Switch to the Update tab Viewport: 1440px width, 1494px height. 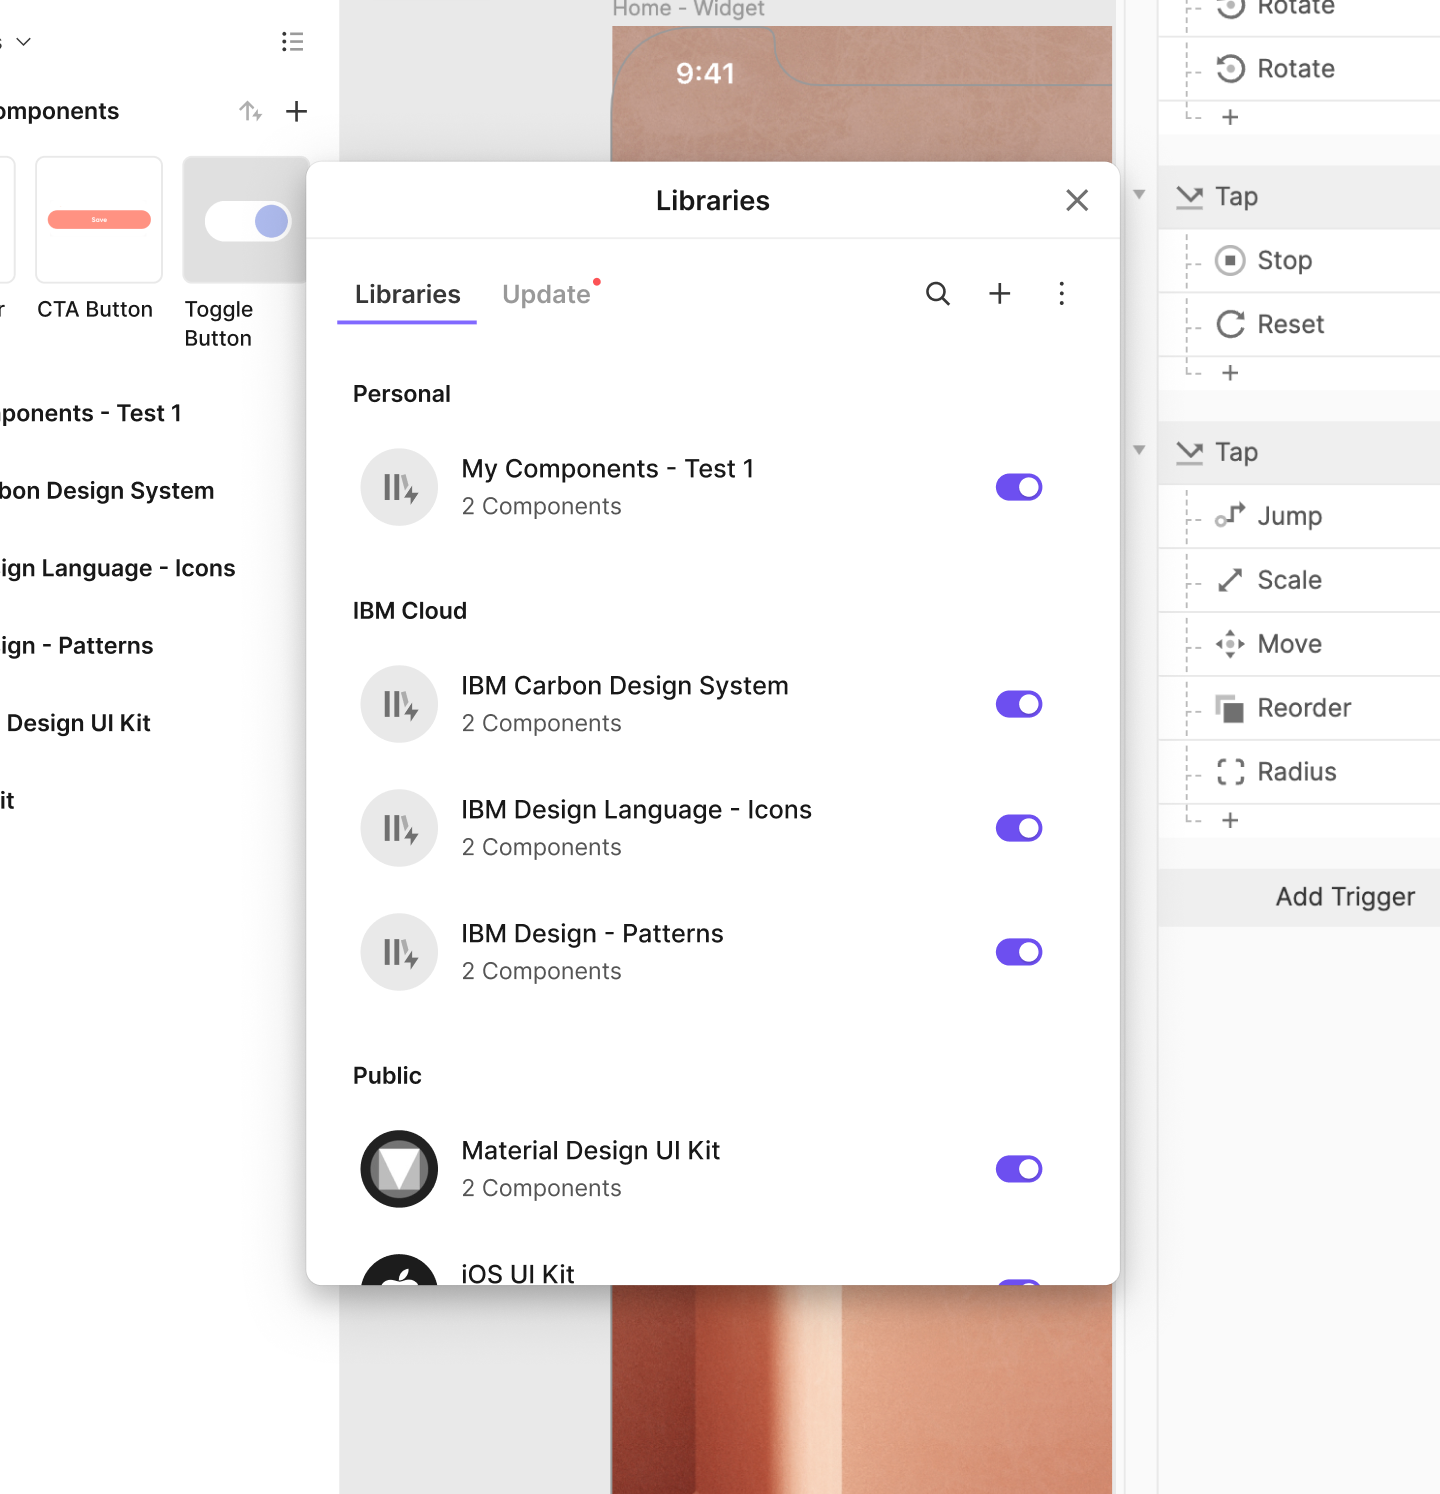point(546,294)
